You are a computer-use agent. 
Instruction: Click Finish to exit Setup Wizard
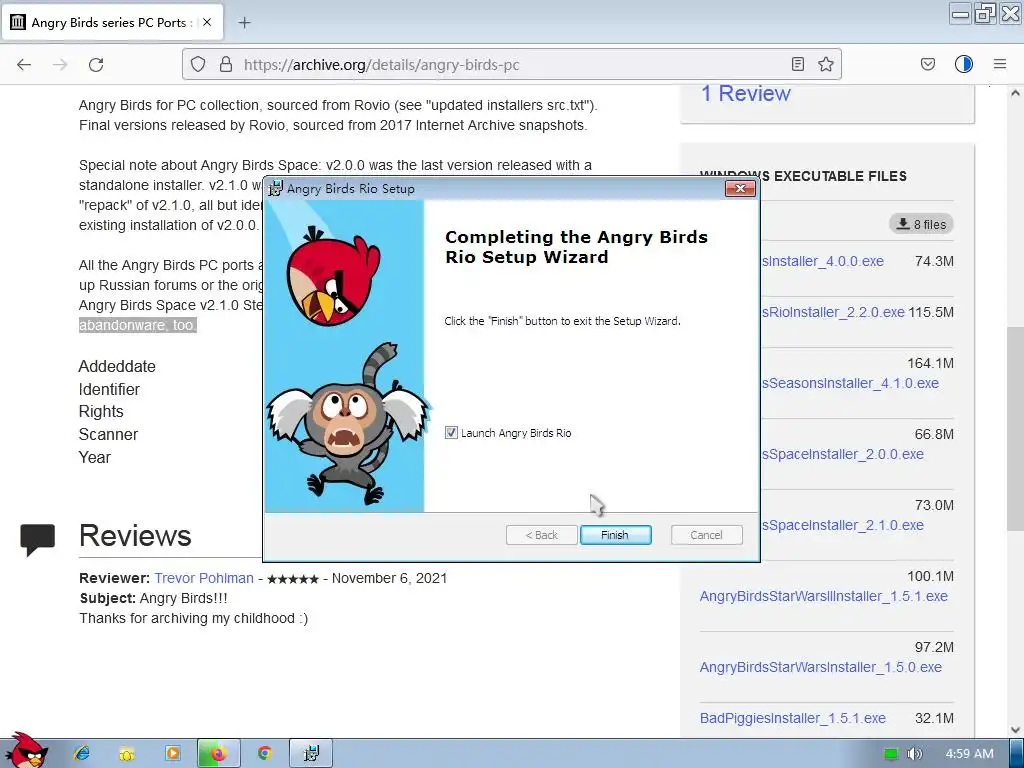click(x=615, y=535)
